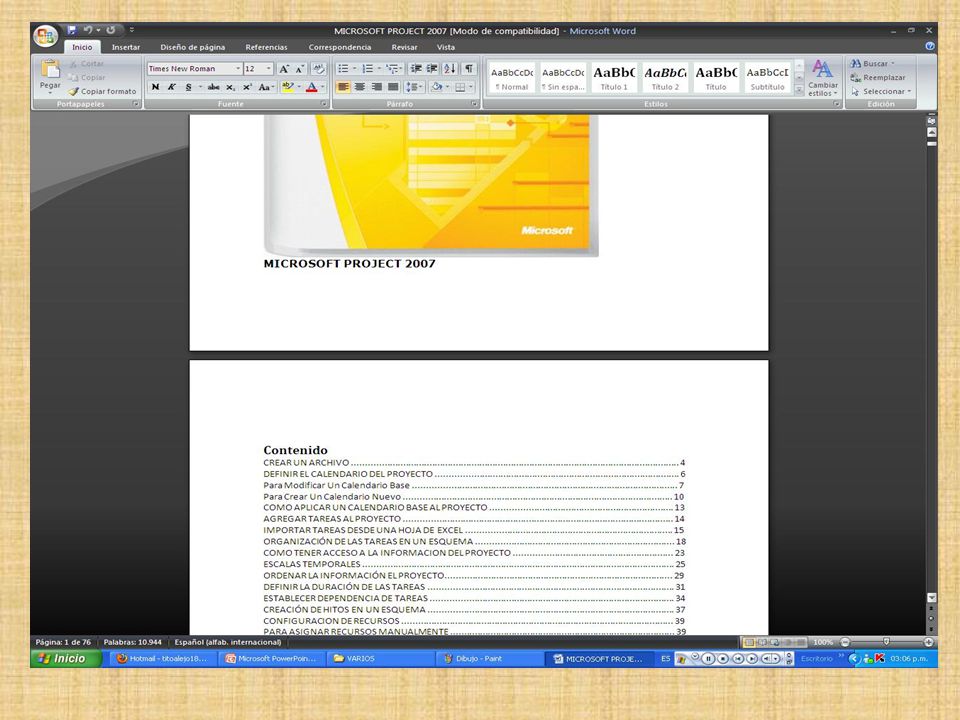
Task: Click Palabras: 10.944 word count
Action: (132, 642)
